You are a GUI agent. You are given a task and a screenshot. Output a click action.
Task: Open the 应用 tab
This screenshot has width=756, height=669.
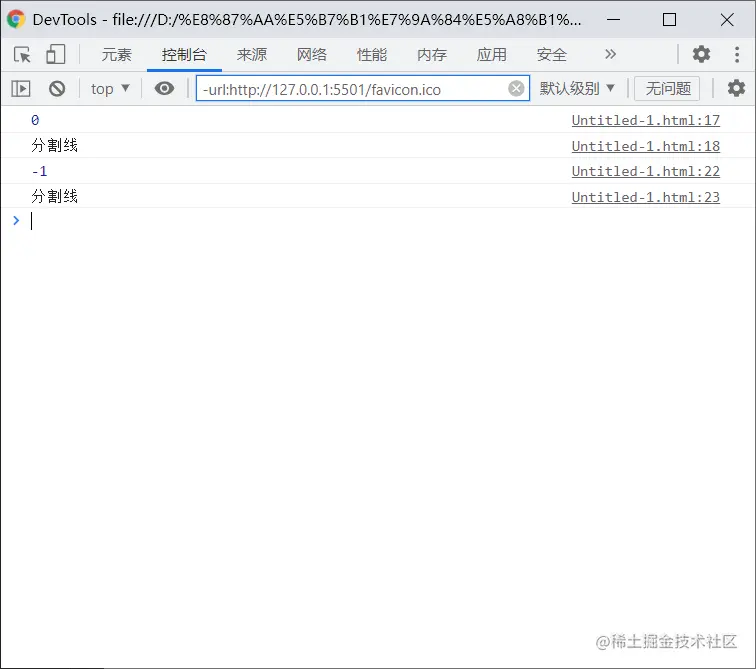(492, 54)
